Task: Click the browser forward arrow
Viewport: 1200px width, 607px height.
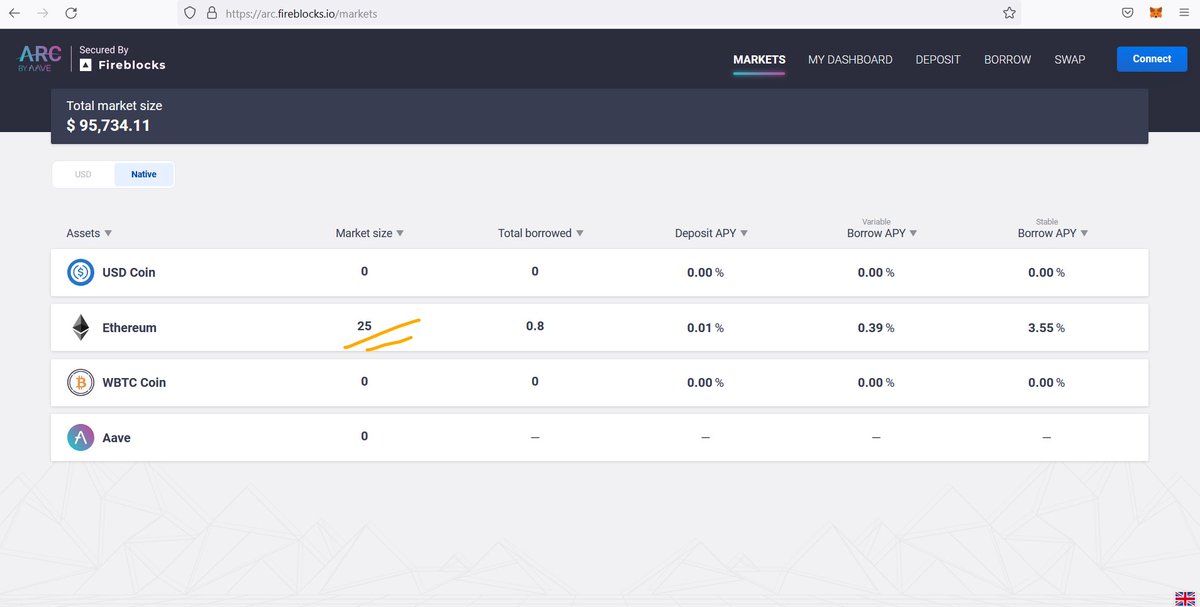Action: pyautogui.click(x=42, y=13)
